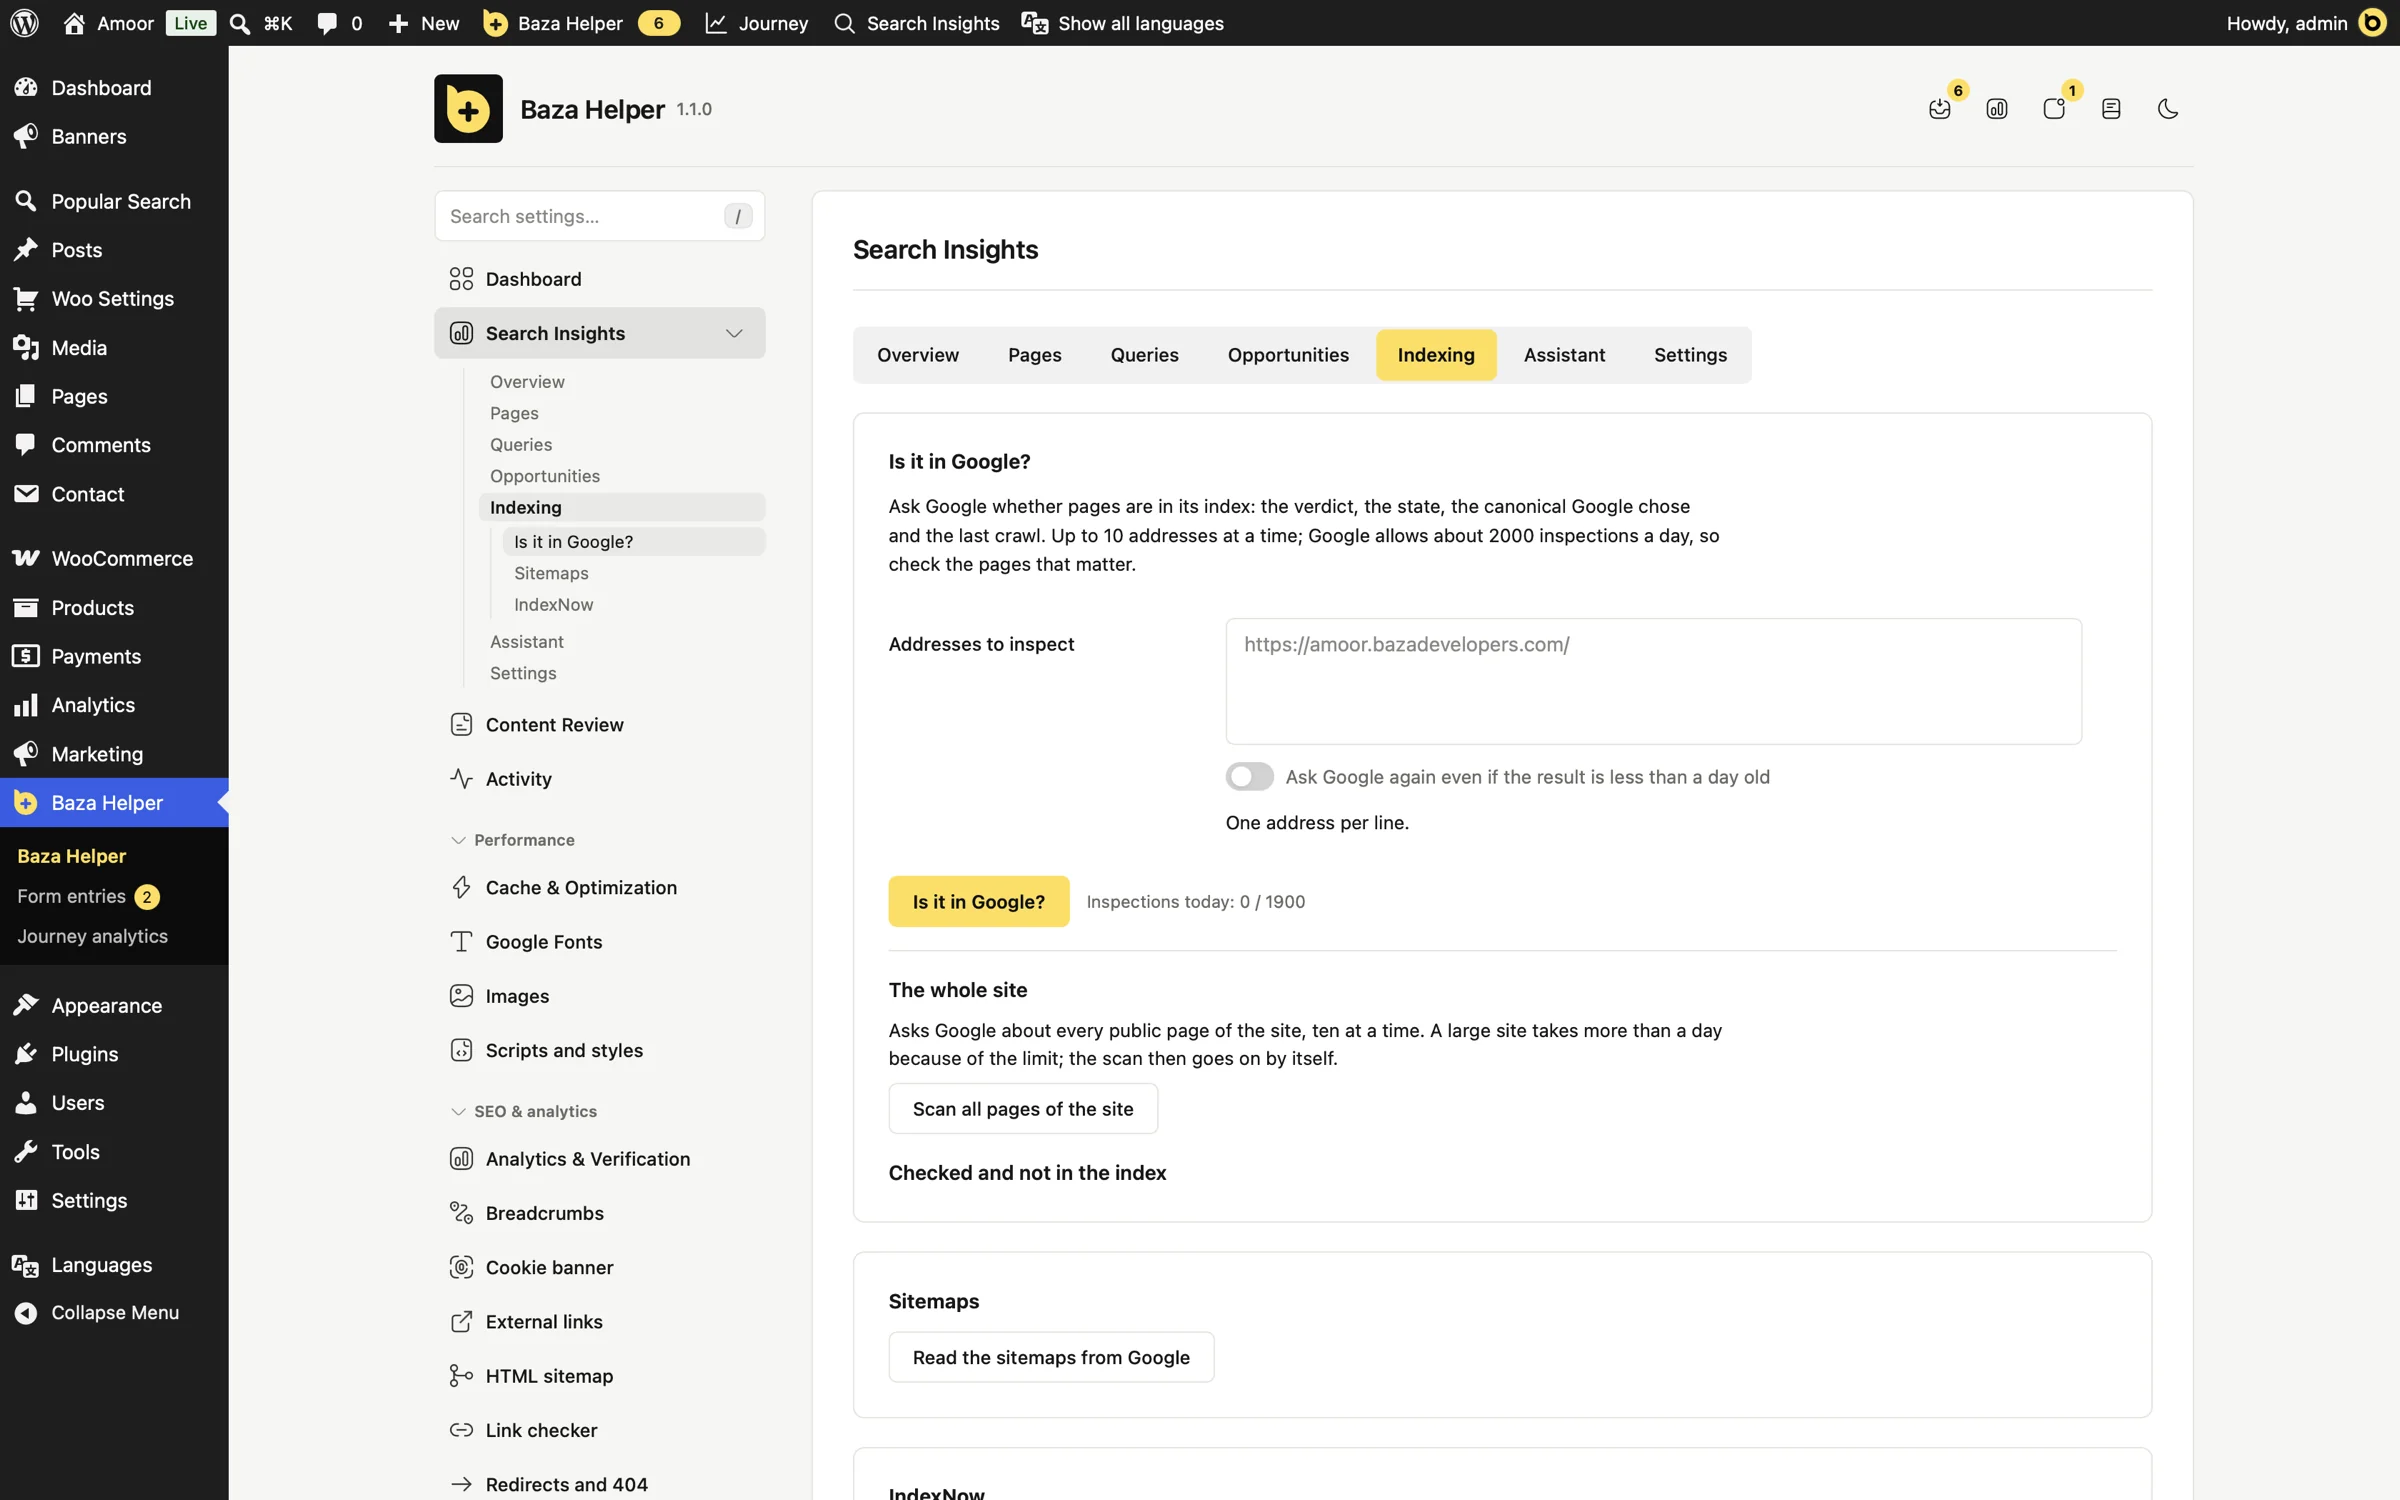
Task: Click 'Scan all pages of the site'
Action: tap(1023, 1108)
